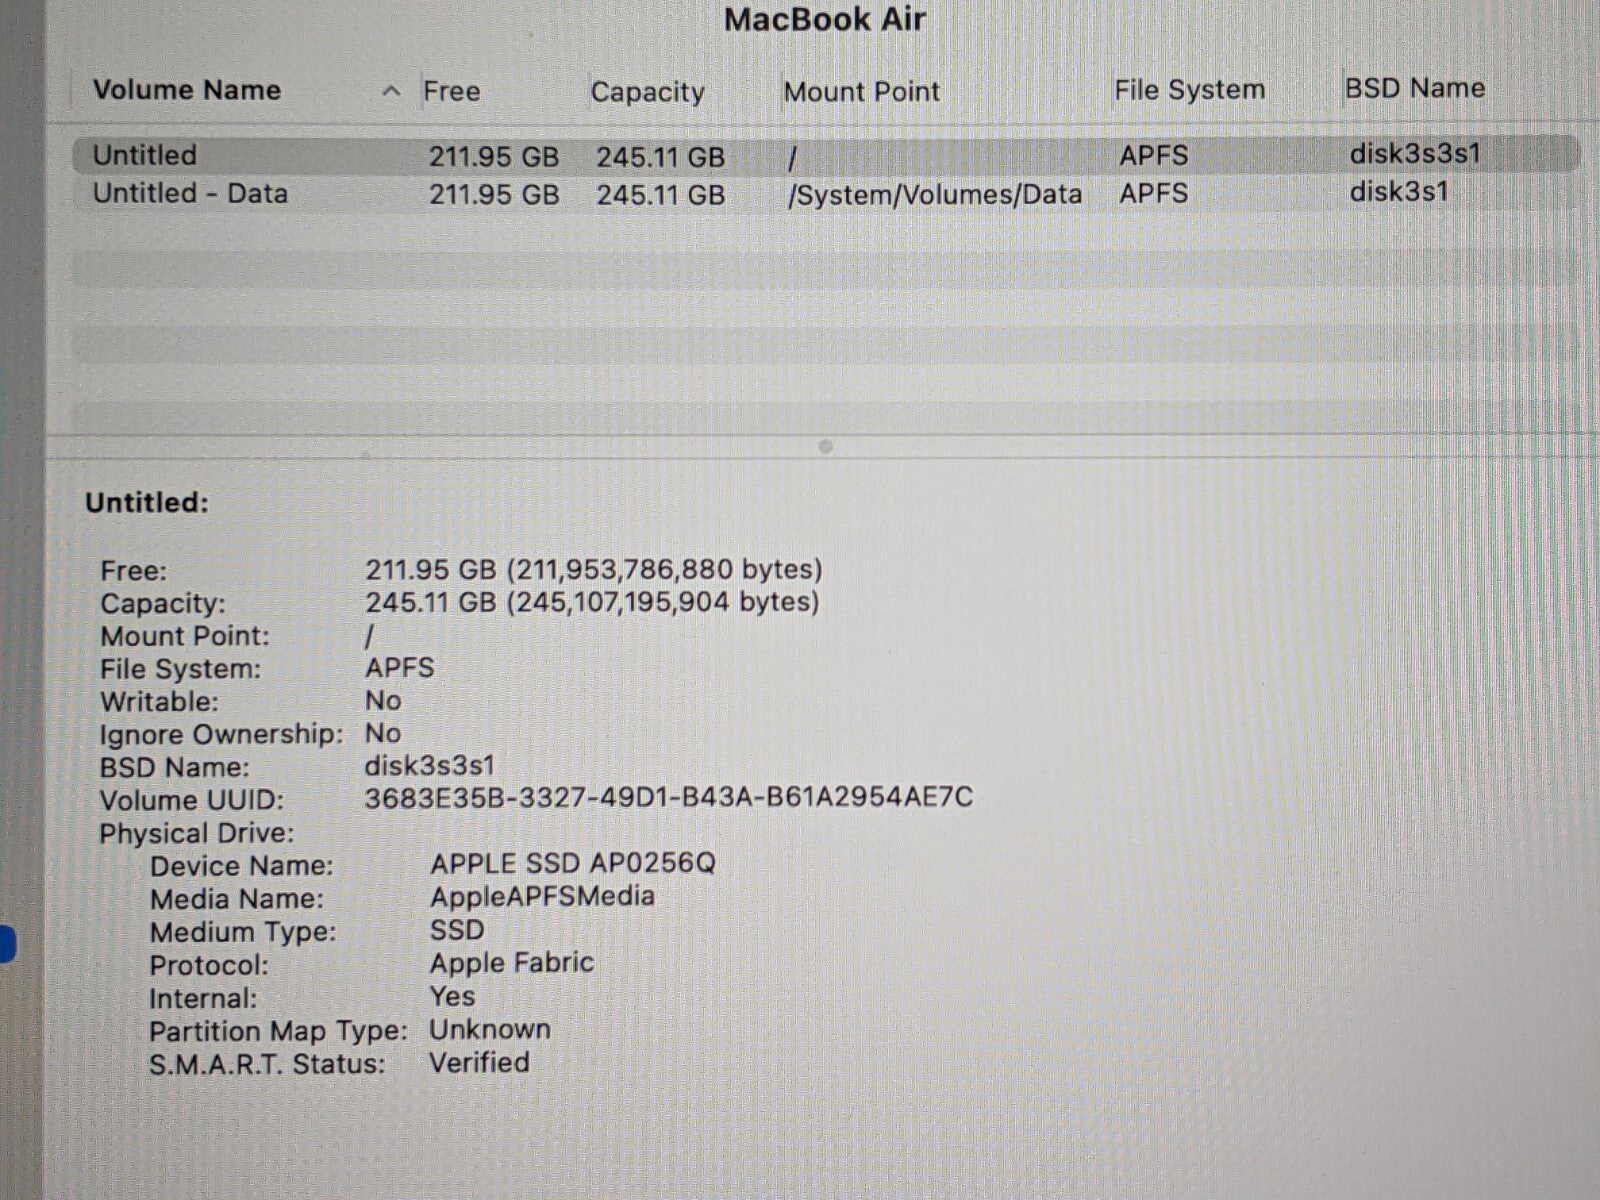Click the disk3s1 BSD name cell
The width and height of the screenshot is (1600, 1200).
point(1398,191)
